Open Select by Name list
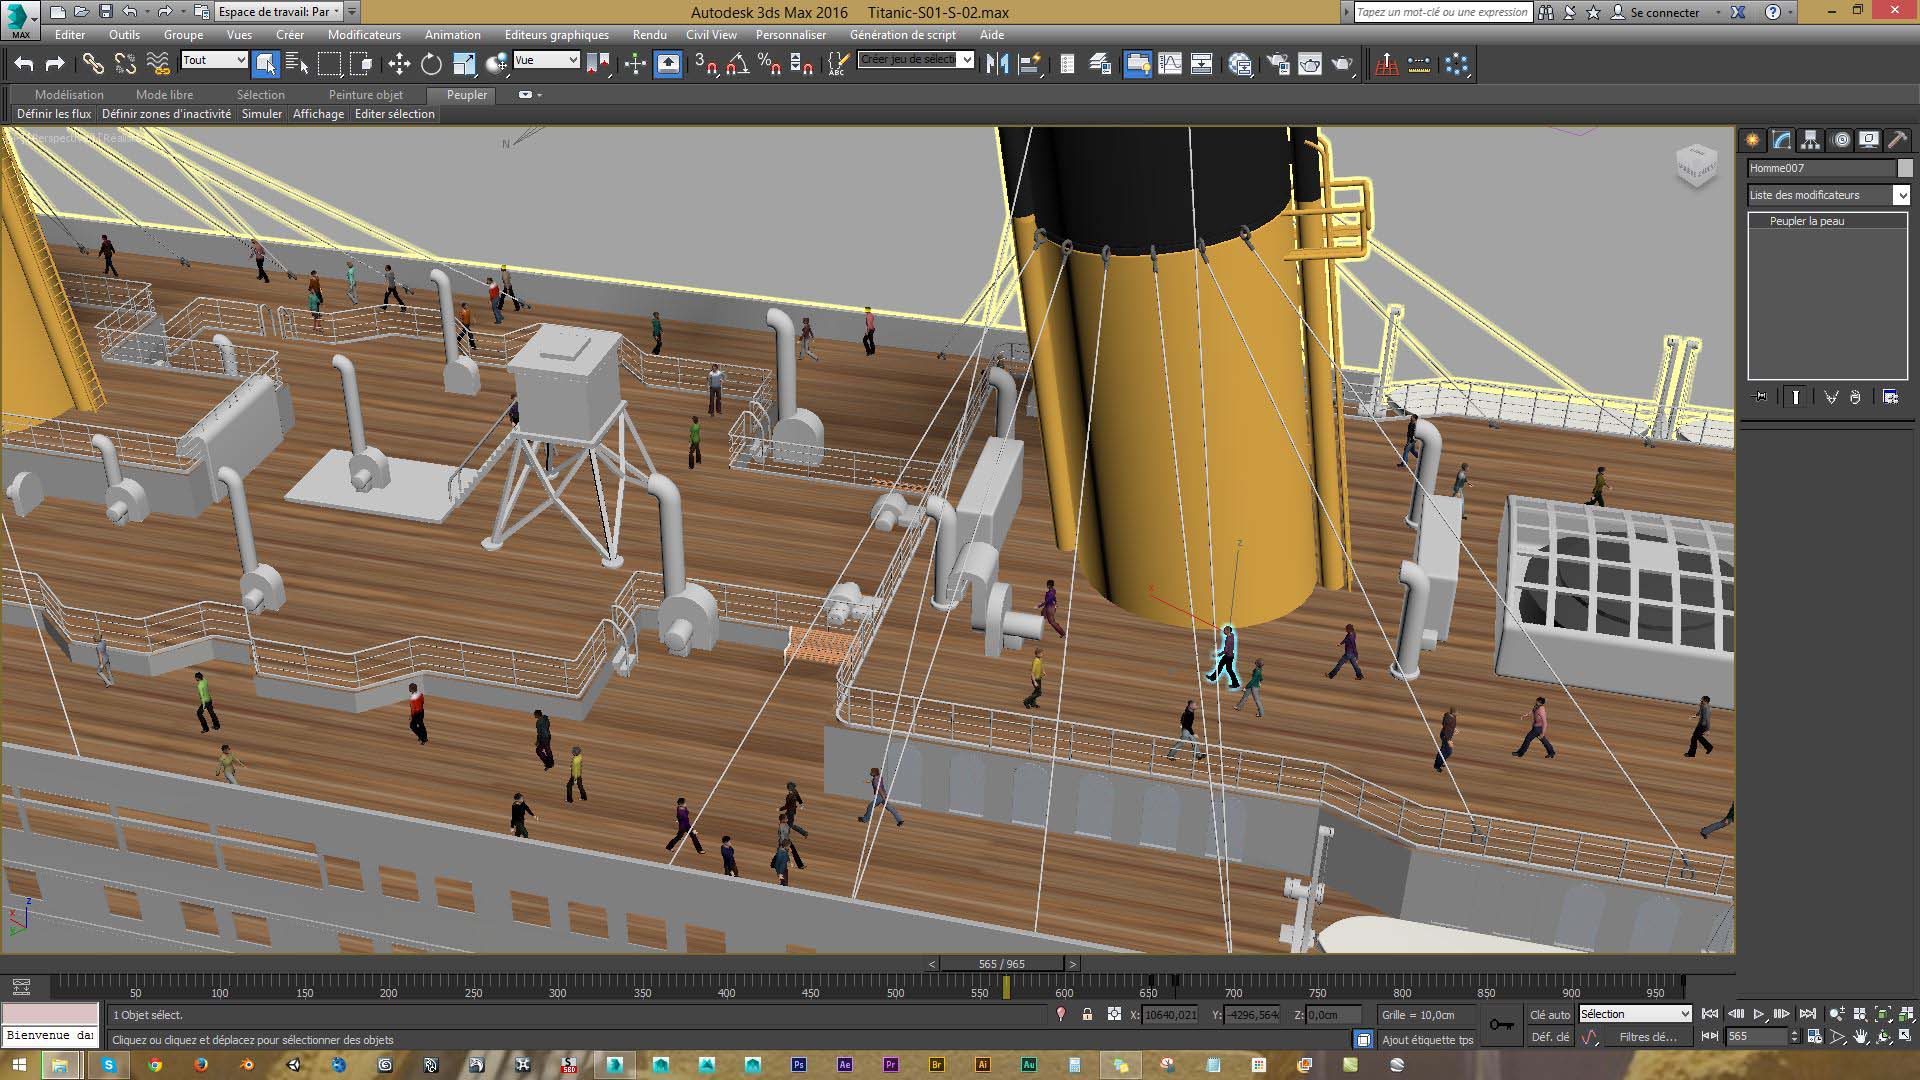The width and height of the screenshot is (1920, 1080). coord(297,64)
